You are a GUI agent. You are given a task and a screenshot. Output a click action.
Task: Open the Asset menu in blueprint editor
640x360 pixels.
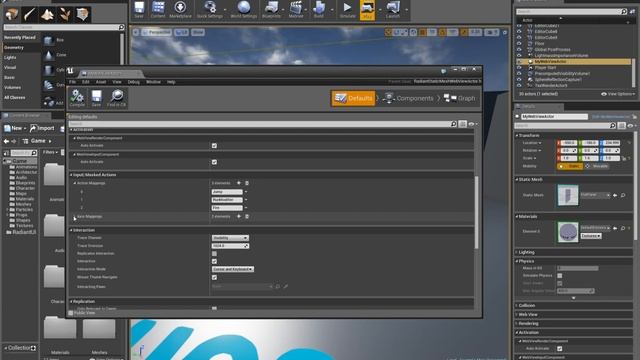click(x=100, y=82)
